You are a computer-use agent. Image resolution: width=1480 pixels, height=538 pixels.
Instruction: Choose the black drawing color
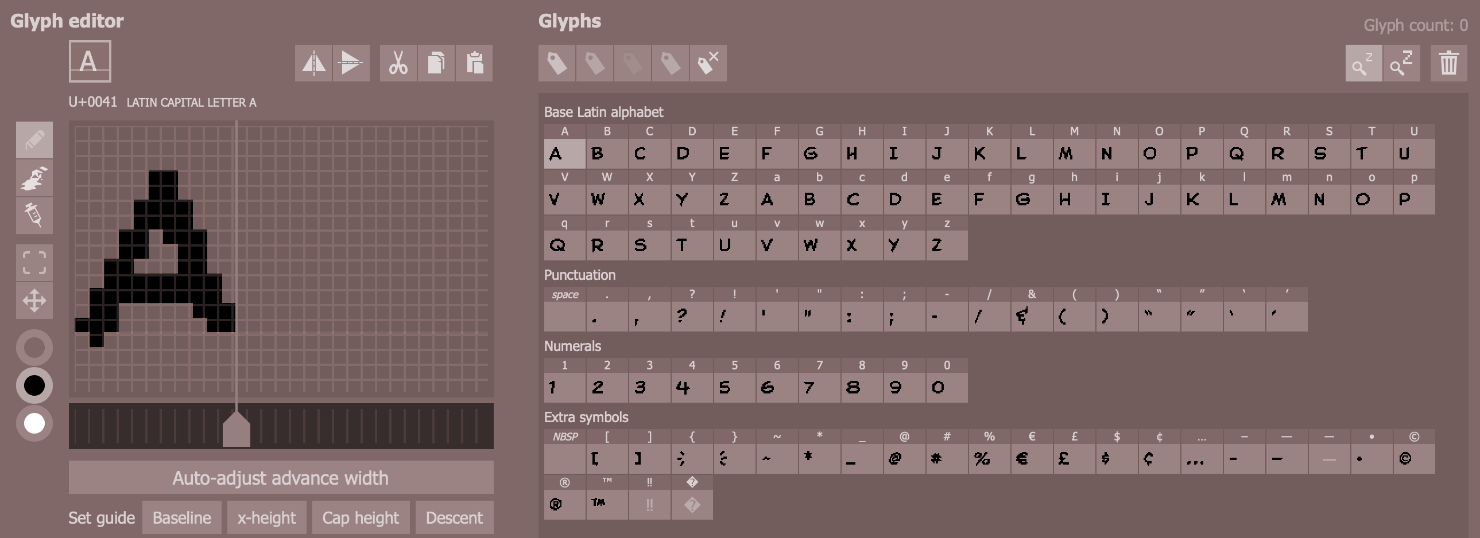point(34,386)
